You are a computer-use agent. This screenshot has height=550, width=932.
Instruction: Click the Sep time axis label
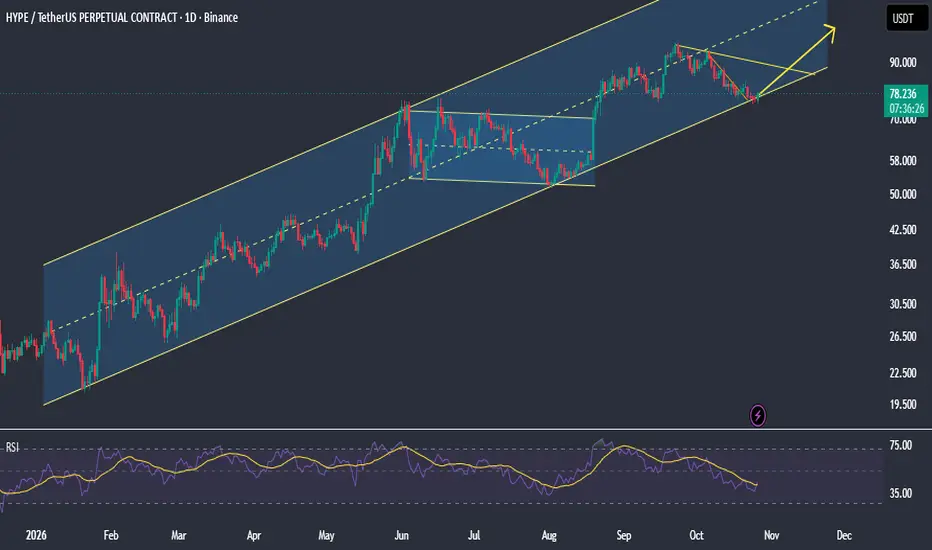pos(624,535)
